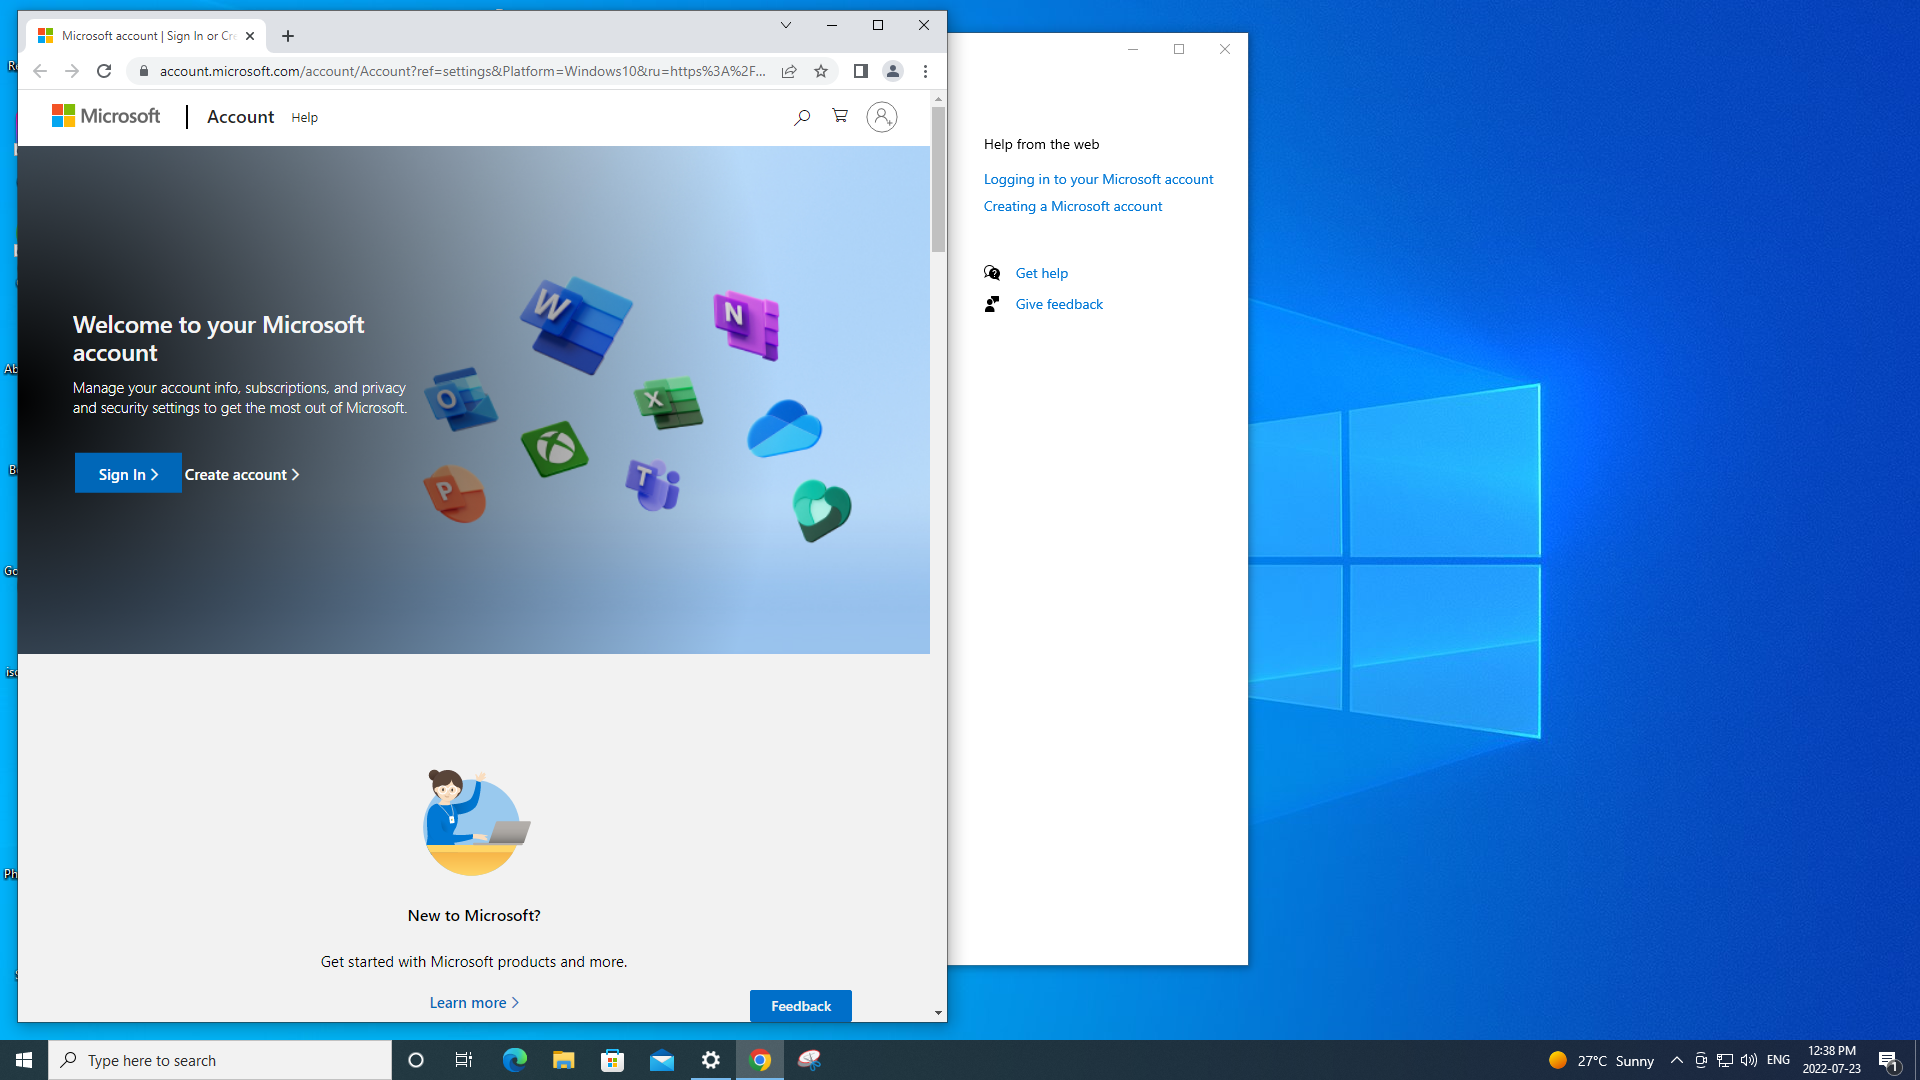Screen dimensions: 1920x1080
Task: Open the Create account link
Action: 241,474
